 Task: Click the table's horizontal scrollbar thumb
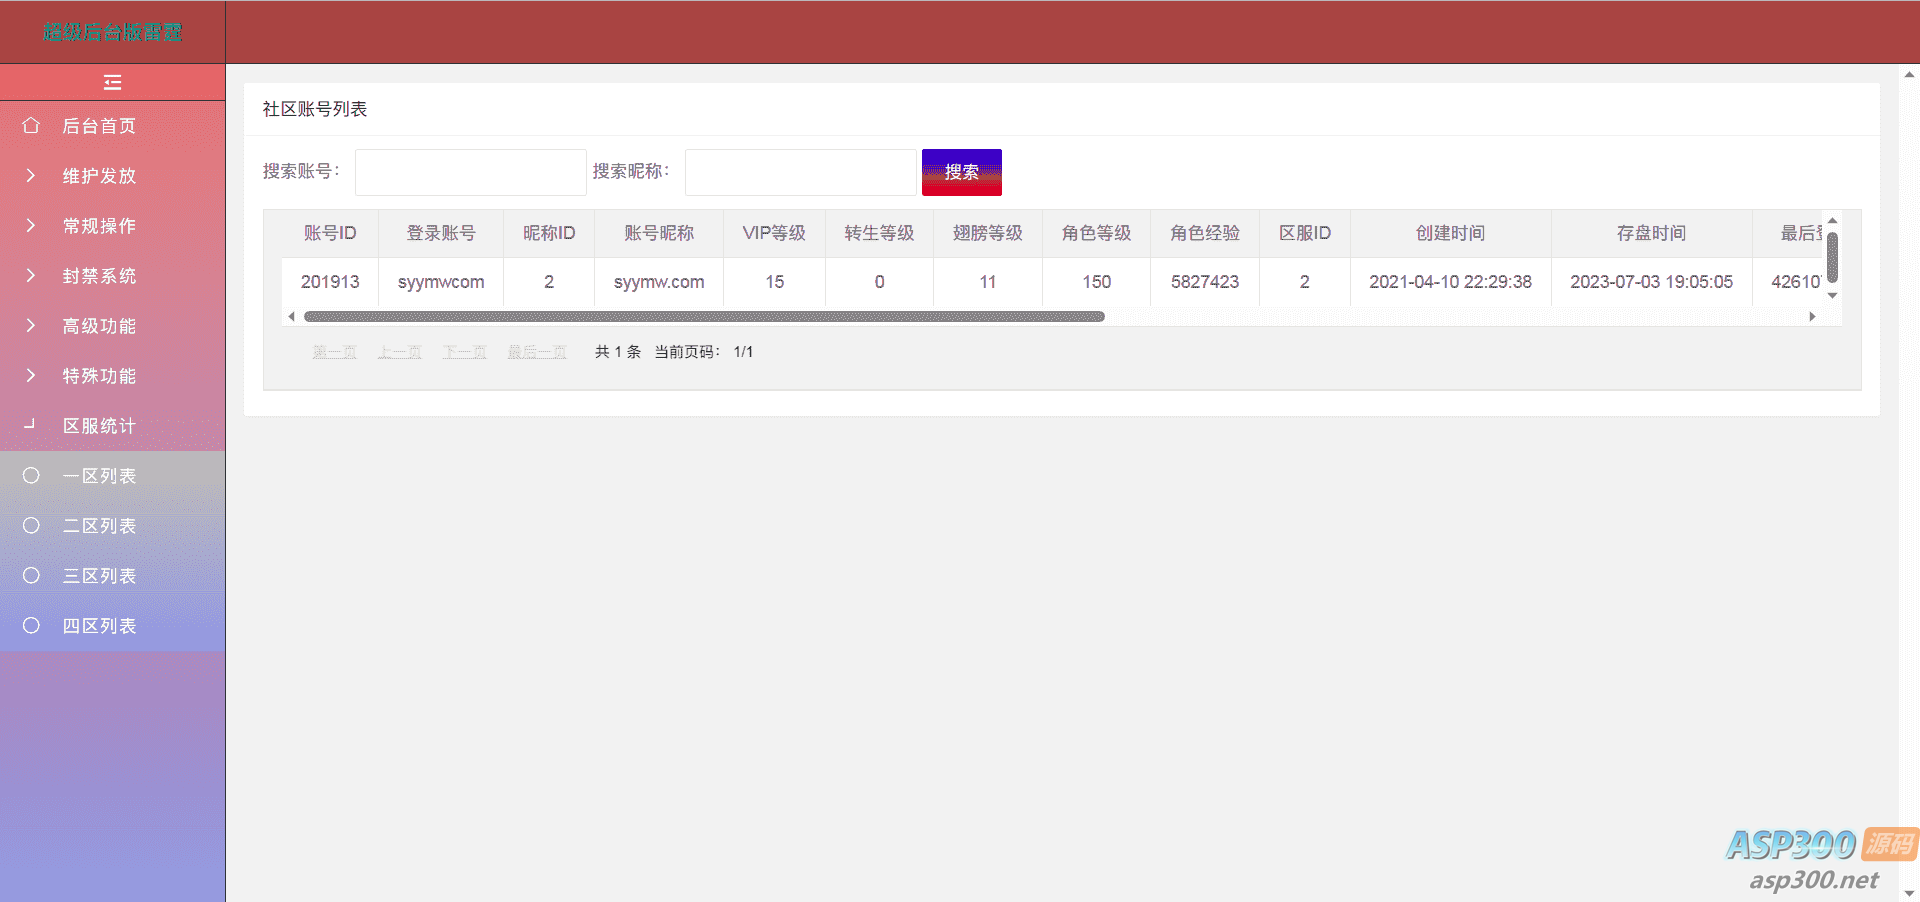point(704,317)
